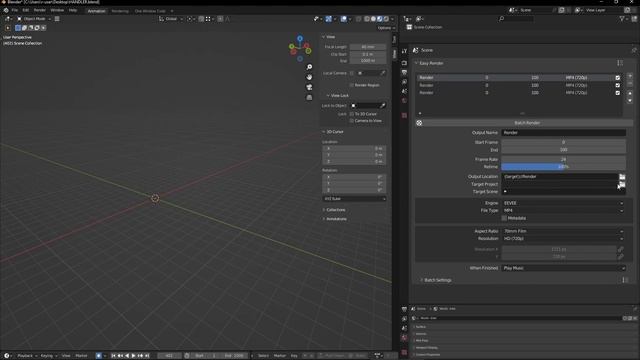
Task: Remove the selected render job with the minus button
Action: click(630, 84)
